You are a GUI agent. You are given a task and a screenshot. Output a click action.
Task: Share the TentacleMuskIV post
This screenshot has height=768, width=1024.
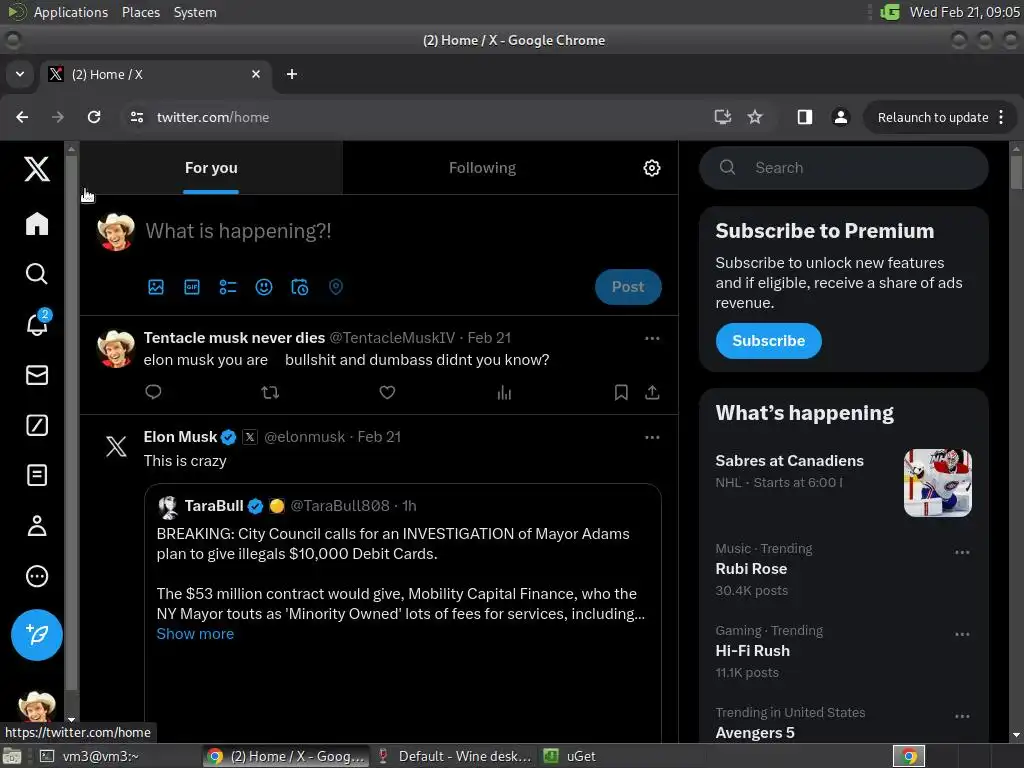[652, 392]
